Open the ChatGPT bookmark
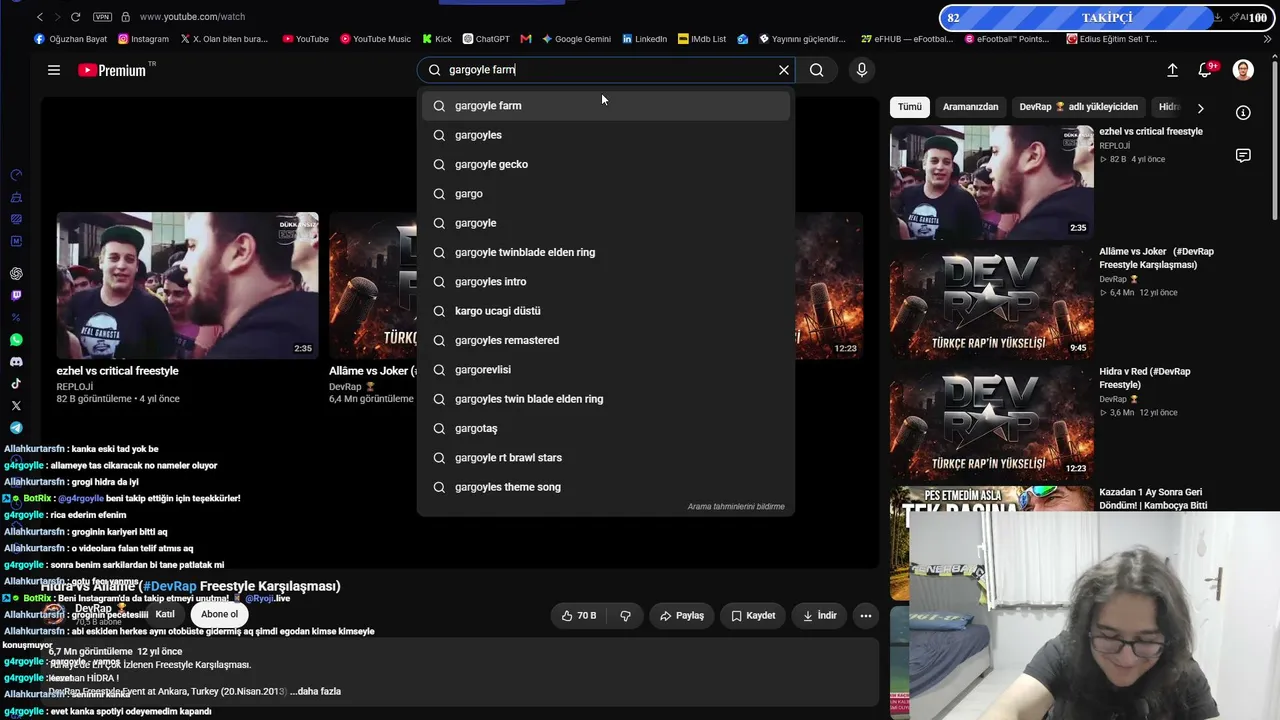The height and width of the screenshot is (720, 1280). pos(486,39)
